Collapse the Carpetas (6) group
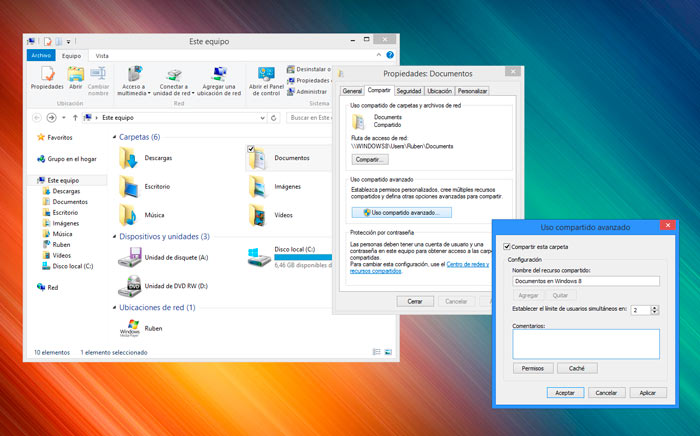700x436 pixels. tap(114, 137)
